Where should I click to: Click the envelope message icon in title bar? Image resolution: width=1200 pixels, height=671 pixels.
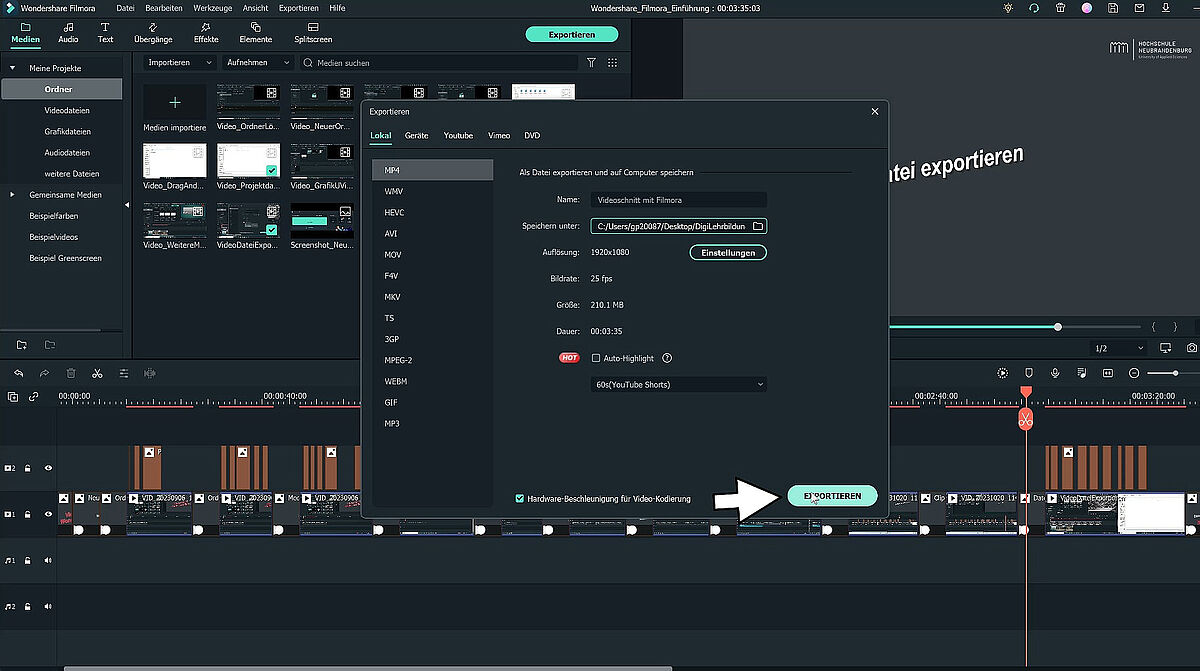(x=1139, y=7)
